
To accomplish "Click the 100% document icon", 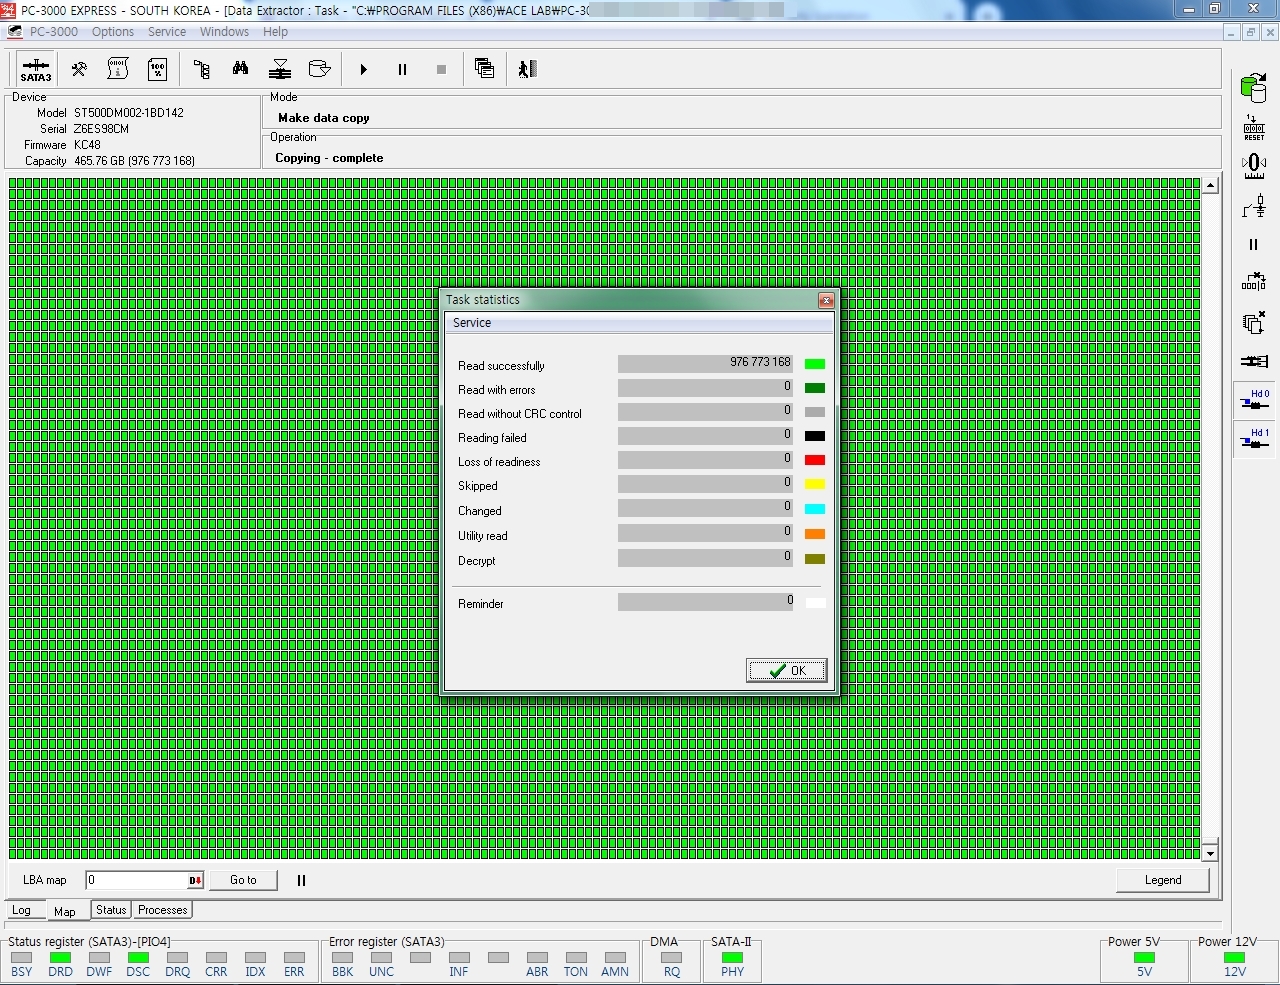I will (x=157, y=69).
